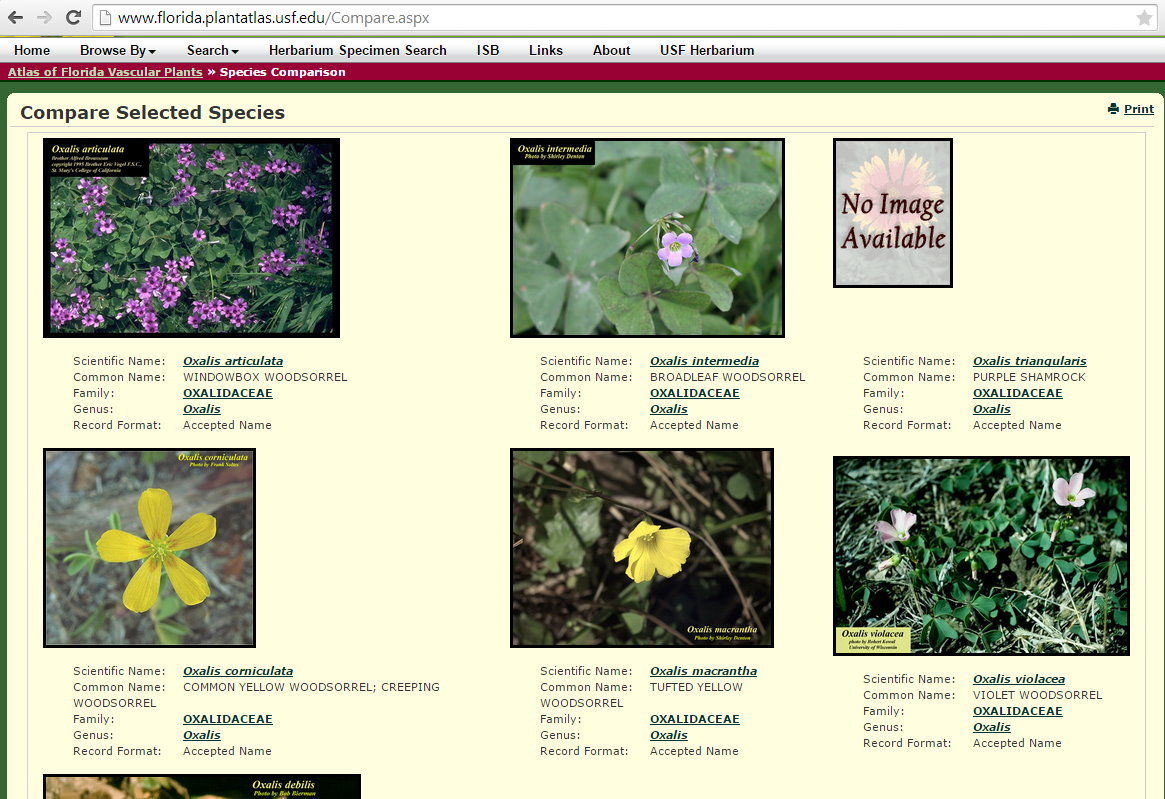Image resolution: width=1165 pixels, height=799 pixels.
Task: Click the Oxalis violacea photo
Action: (981, 556)
